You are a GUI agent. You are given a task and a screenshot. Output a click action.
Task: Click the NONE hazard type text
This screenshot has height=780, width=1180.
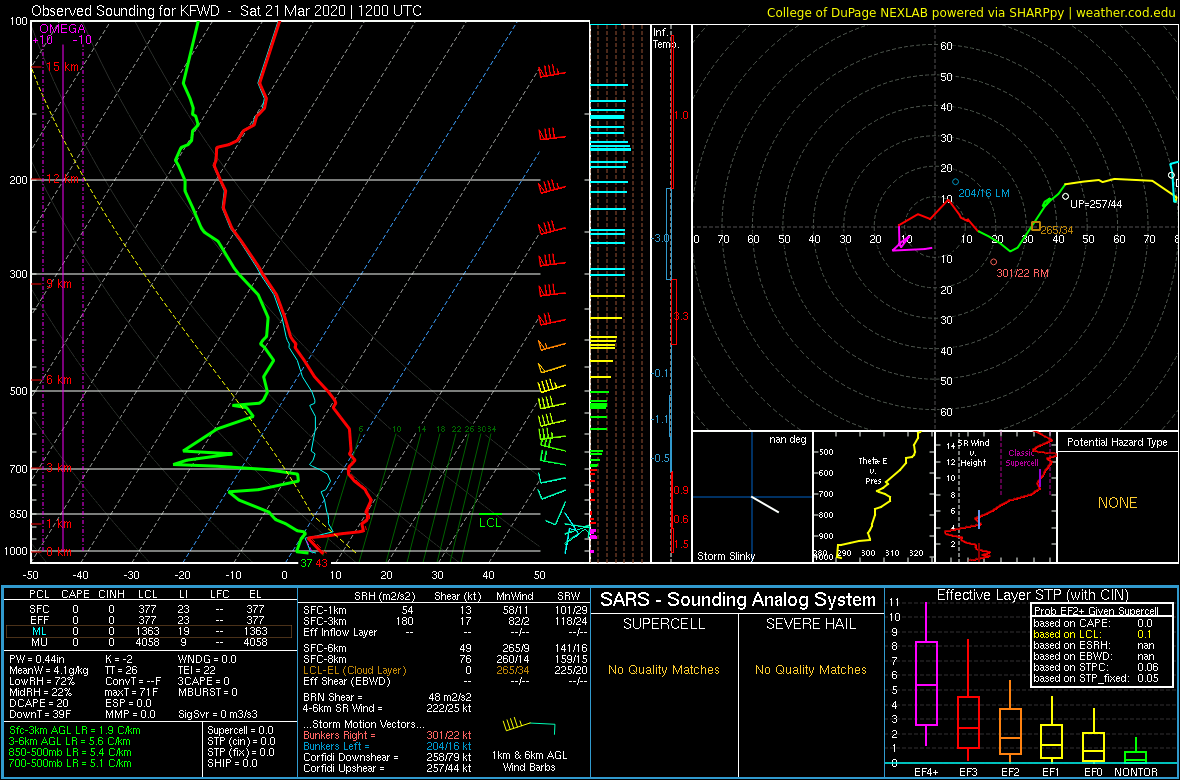point(1117,503)
